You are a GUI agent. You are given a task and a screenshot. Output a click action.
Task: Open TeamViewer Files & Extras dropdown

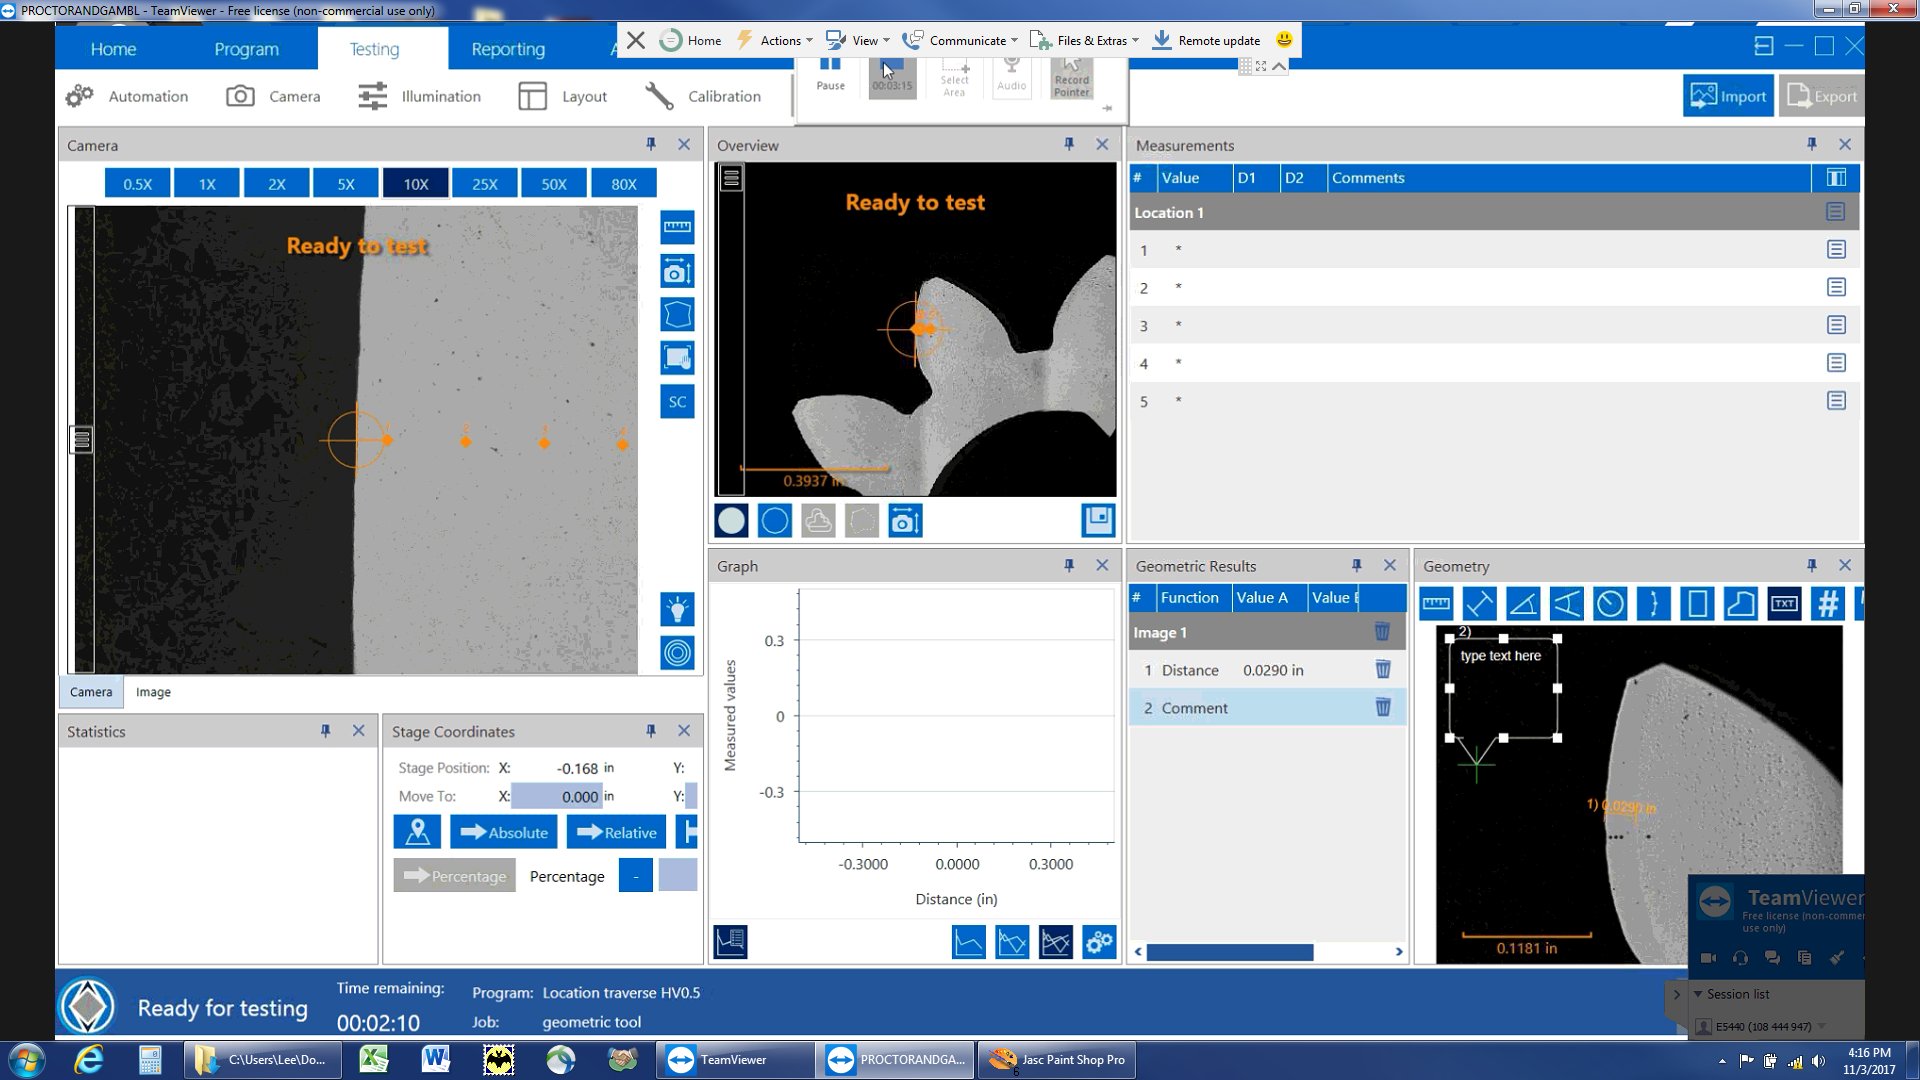coord(1085,40)
